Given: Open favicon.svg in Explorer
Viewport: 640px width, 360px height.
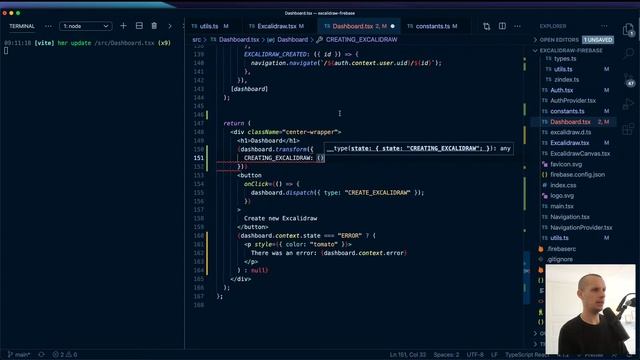Looking at the screenshot, I should point(566,164).
